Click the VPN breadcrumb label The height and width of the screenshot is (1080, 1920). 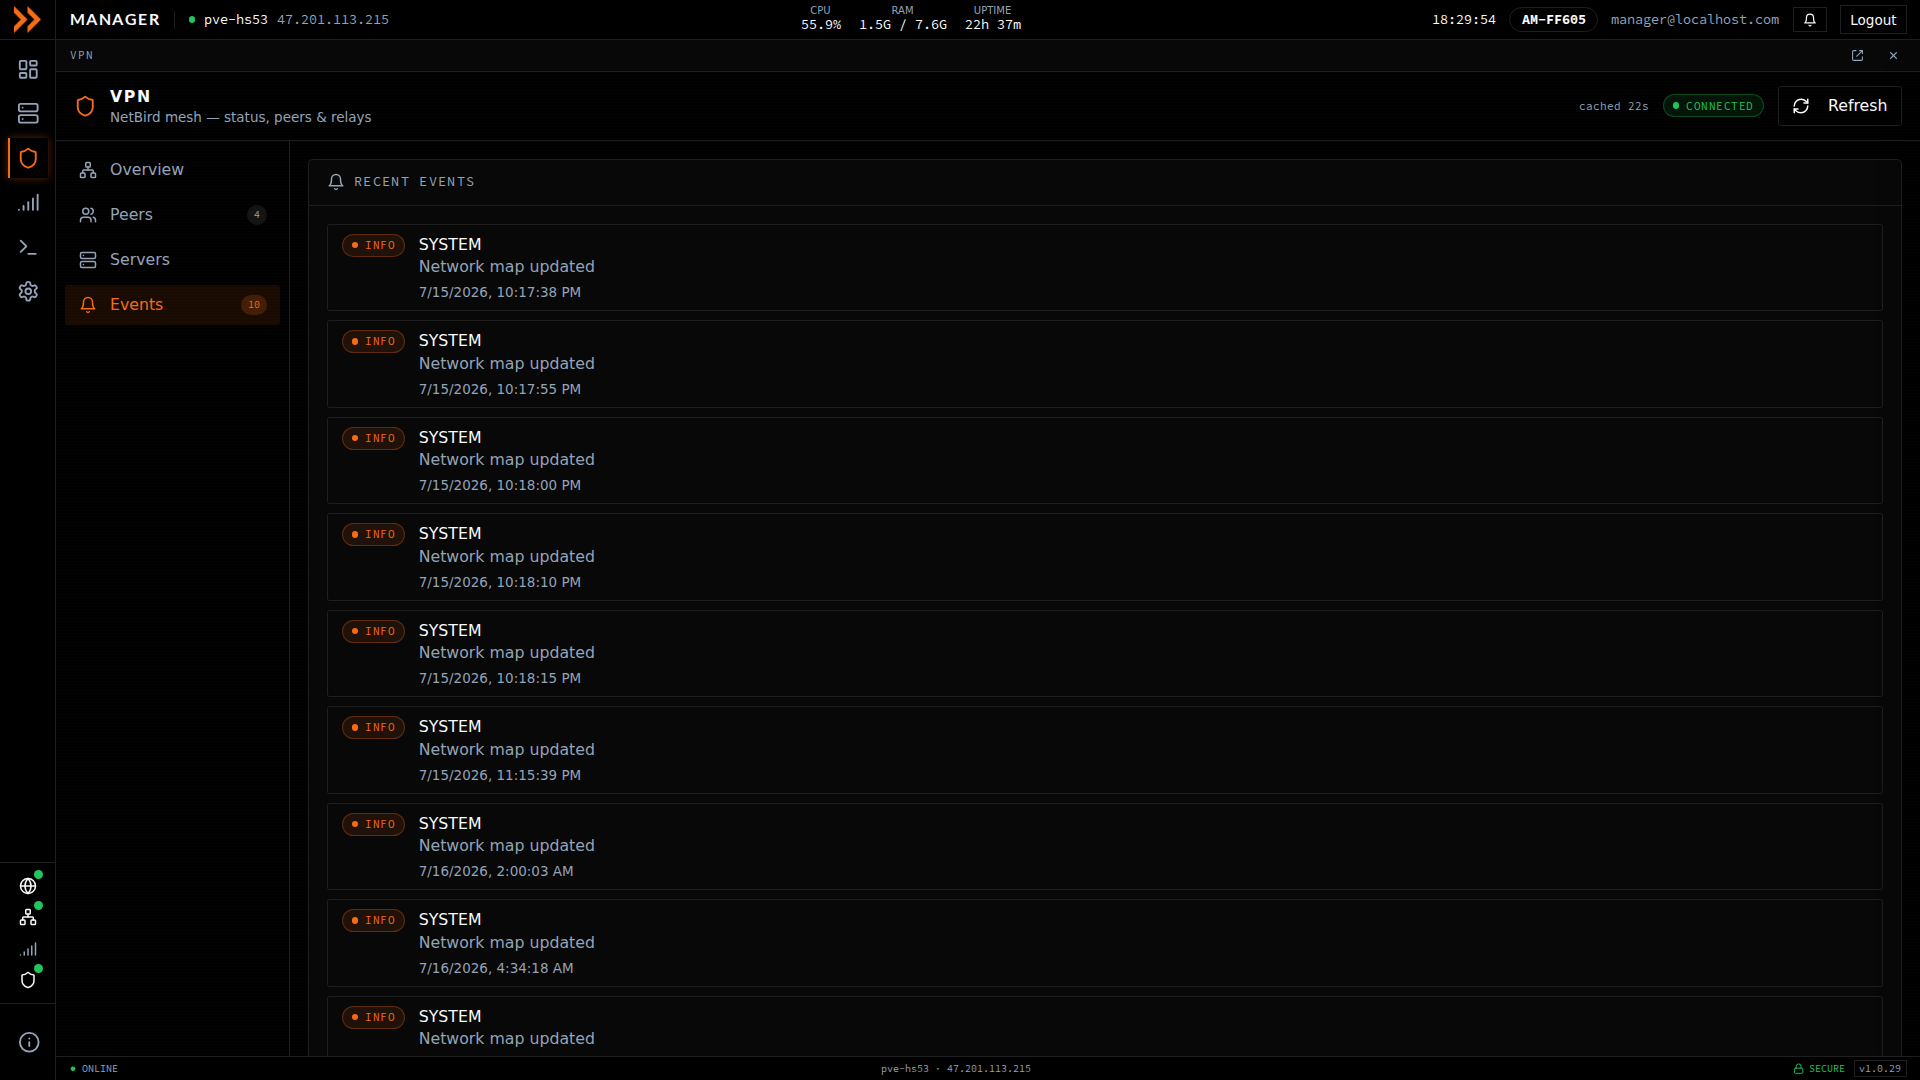click(x=82, y=56)
